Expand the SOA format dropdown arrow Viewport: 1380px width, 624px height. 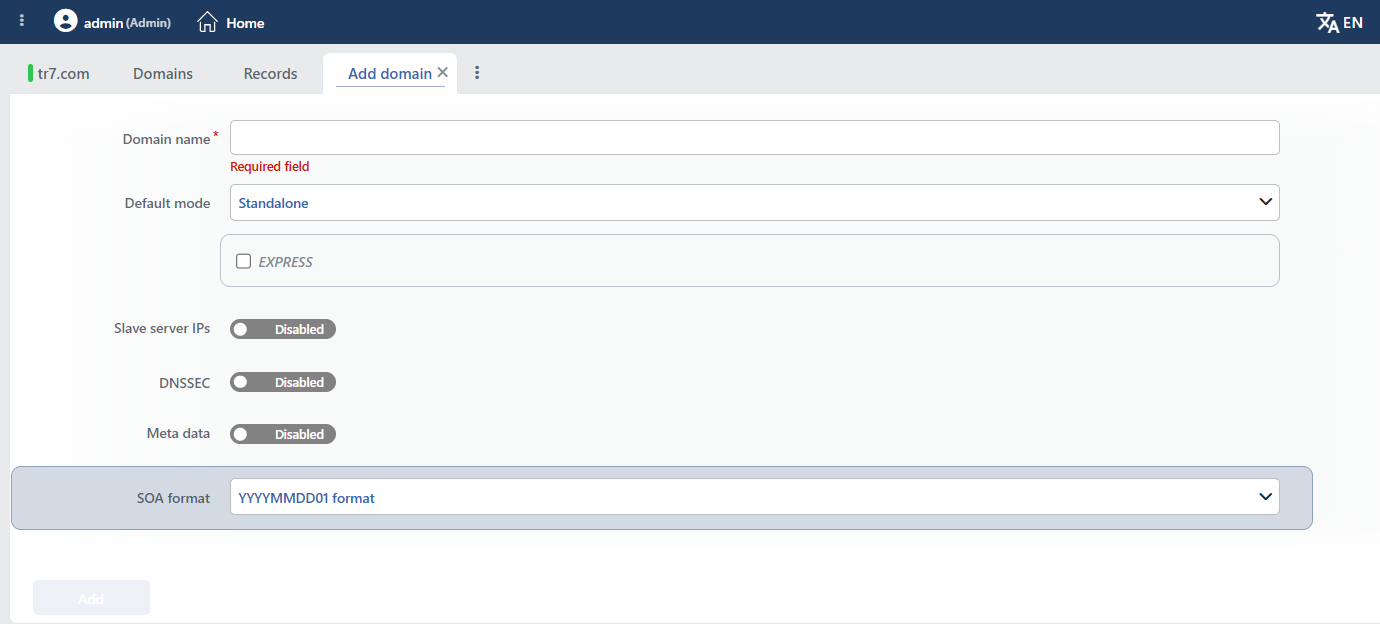(1266, 496)
